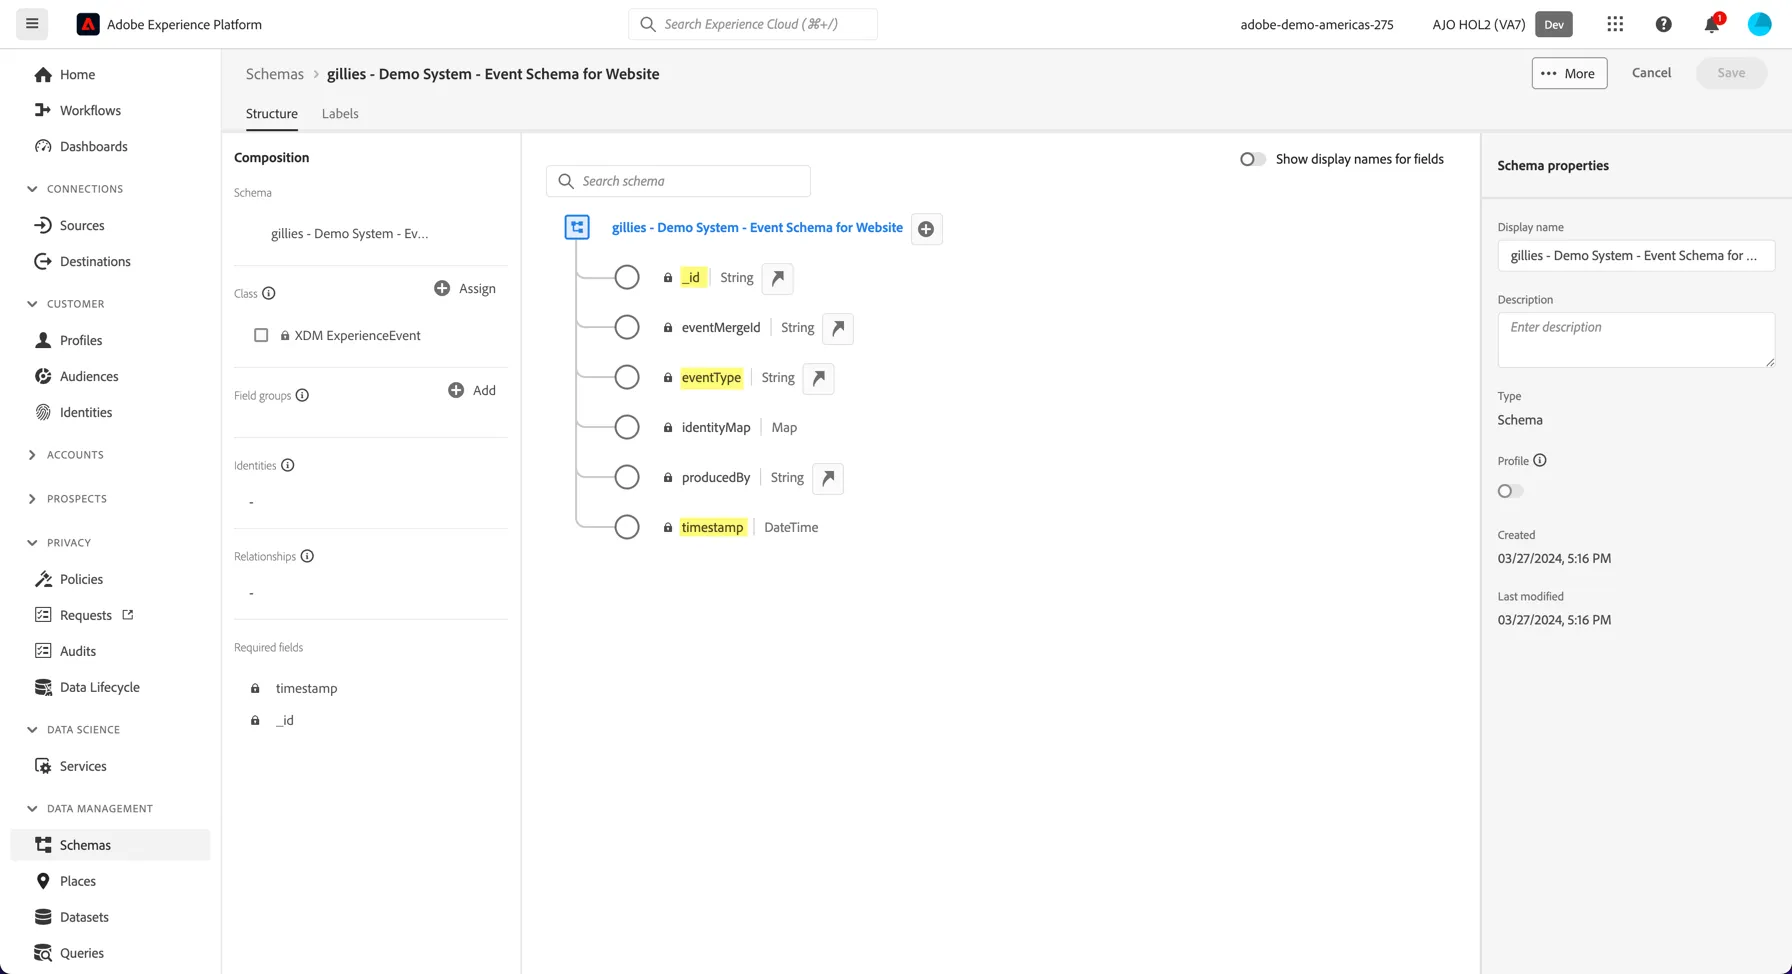Click the schema root tree icon
1792x974 pixels.
click(x=577, y=228)
